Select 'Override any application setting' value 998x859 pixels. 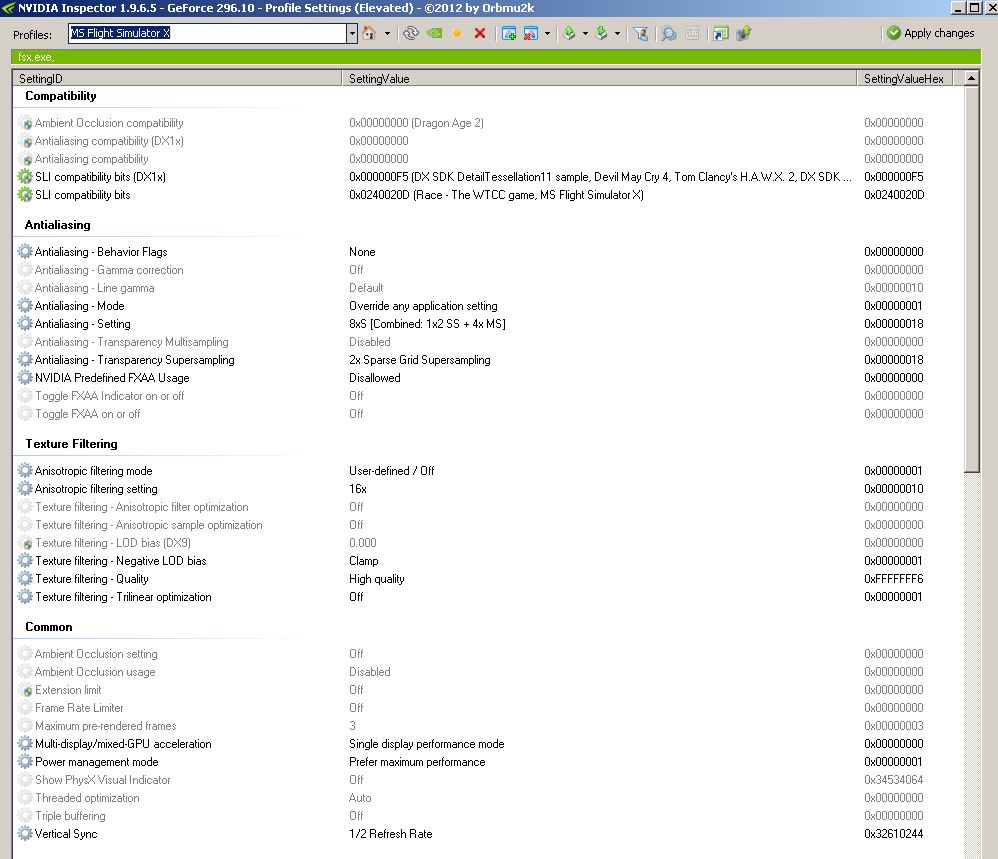coord(423,306)
